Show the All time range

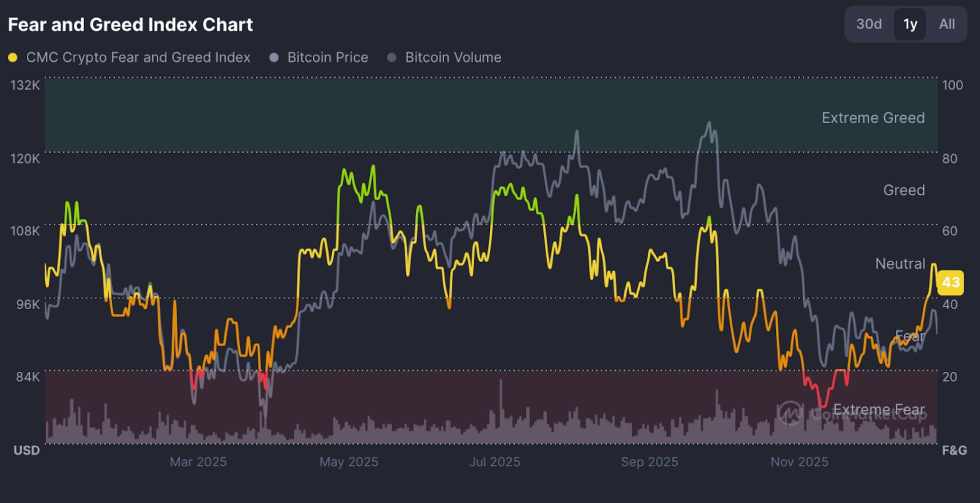click(946, 24)
